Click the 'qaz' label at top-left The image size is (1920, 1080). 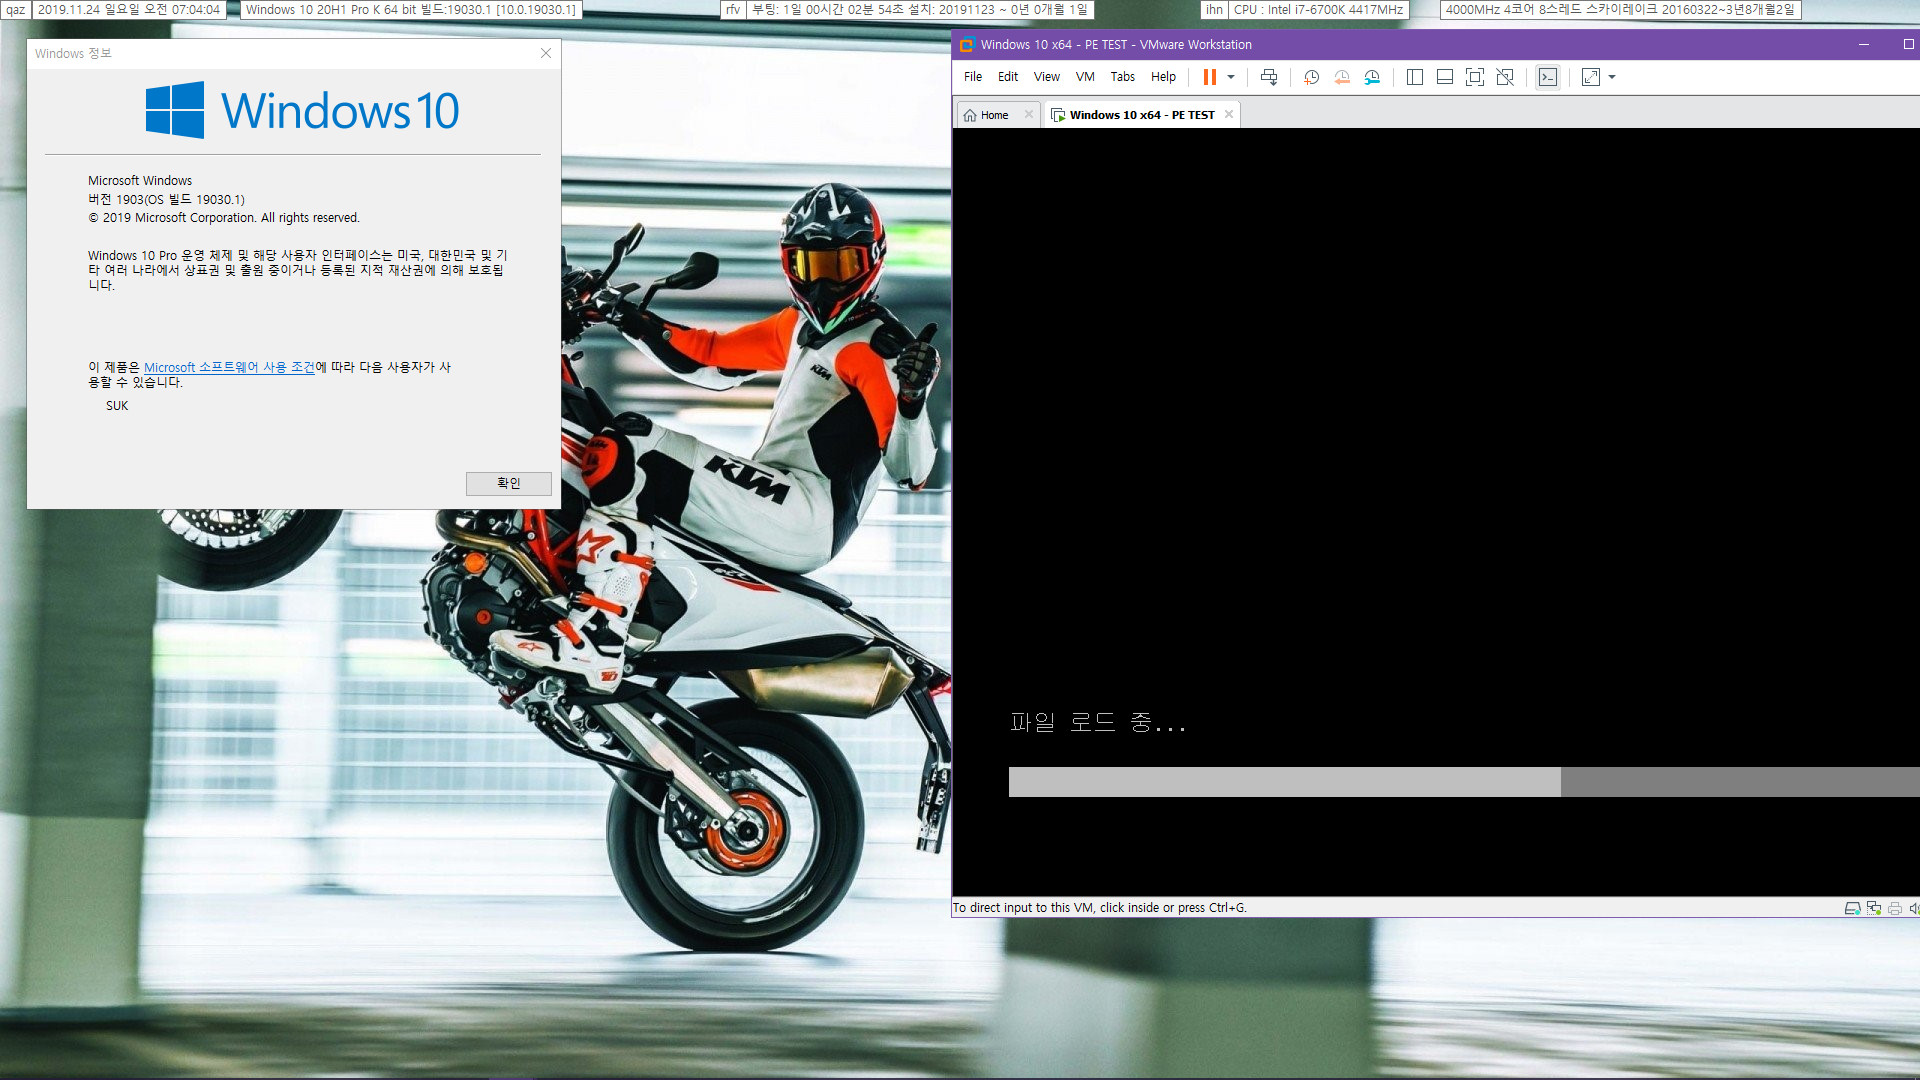[16, 10]
